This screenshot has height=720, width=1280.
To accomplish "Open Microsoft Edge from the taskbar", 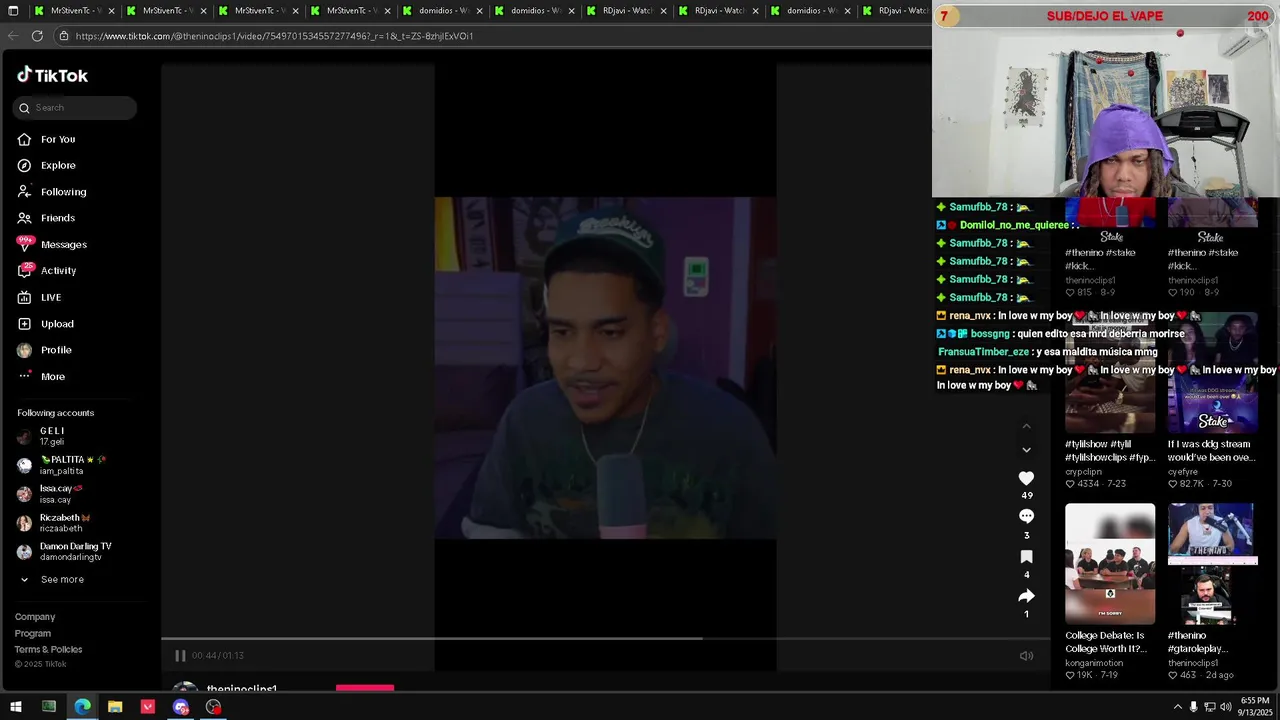I will [x=82, y=707].
